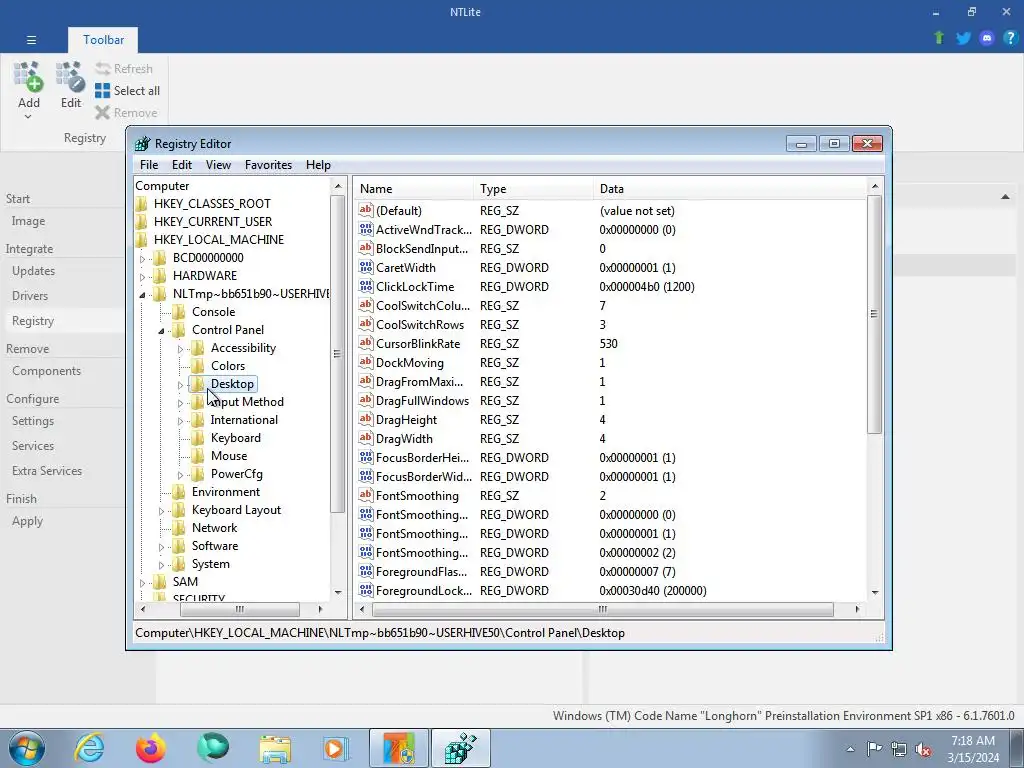1024x768 pixels.
Task: Open the Discord icon link
Action: [x=987, y=38]
